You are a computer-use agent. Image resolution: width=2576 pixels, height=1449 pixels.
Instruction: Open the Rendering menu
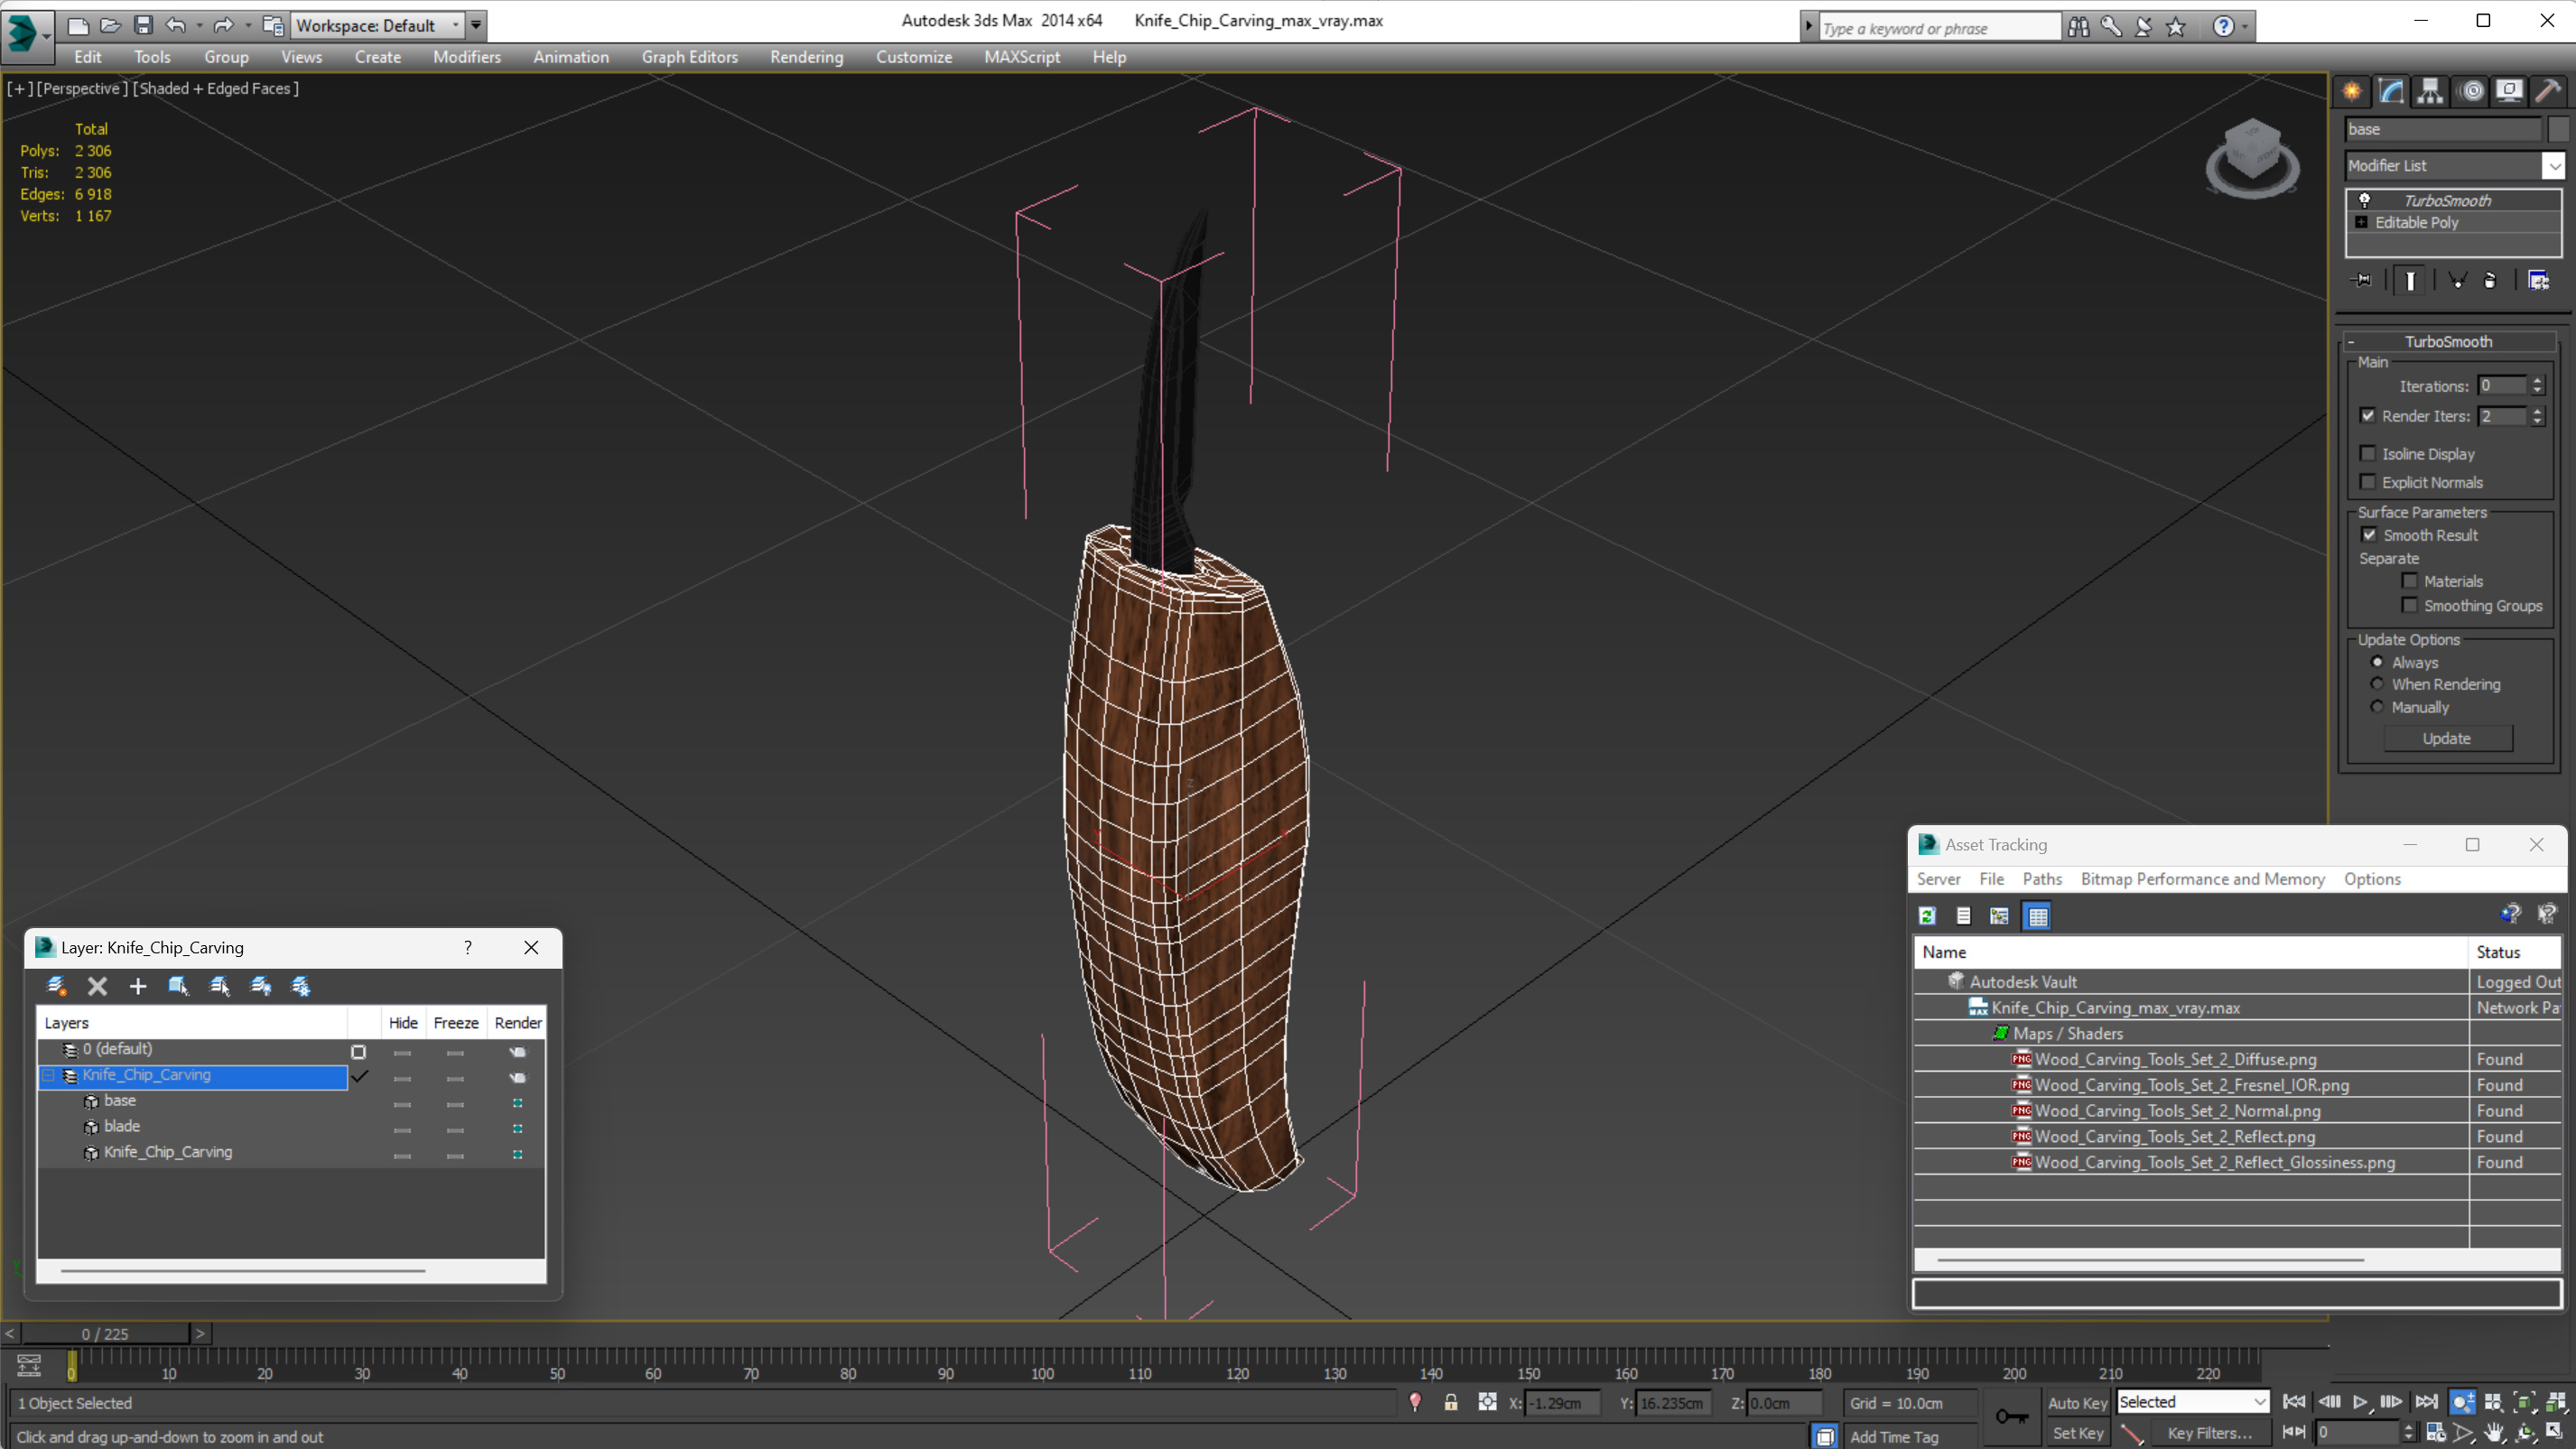coord(806,57)
